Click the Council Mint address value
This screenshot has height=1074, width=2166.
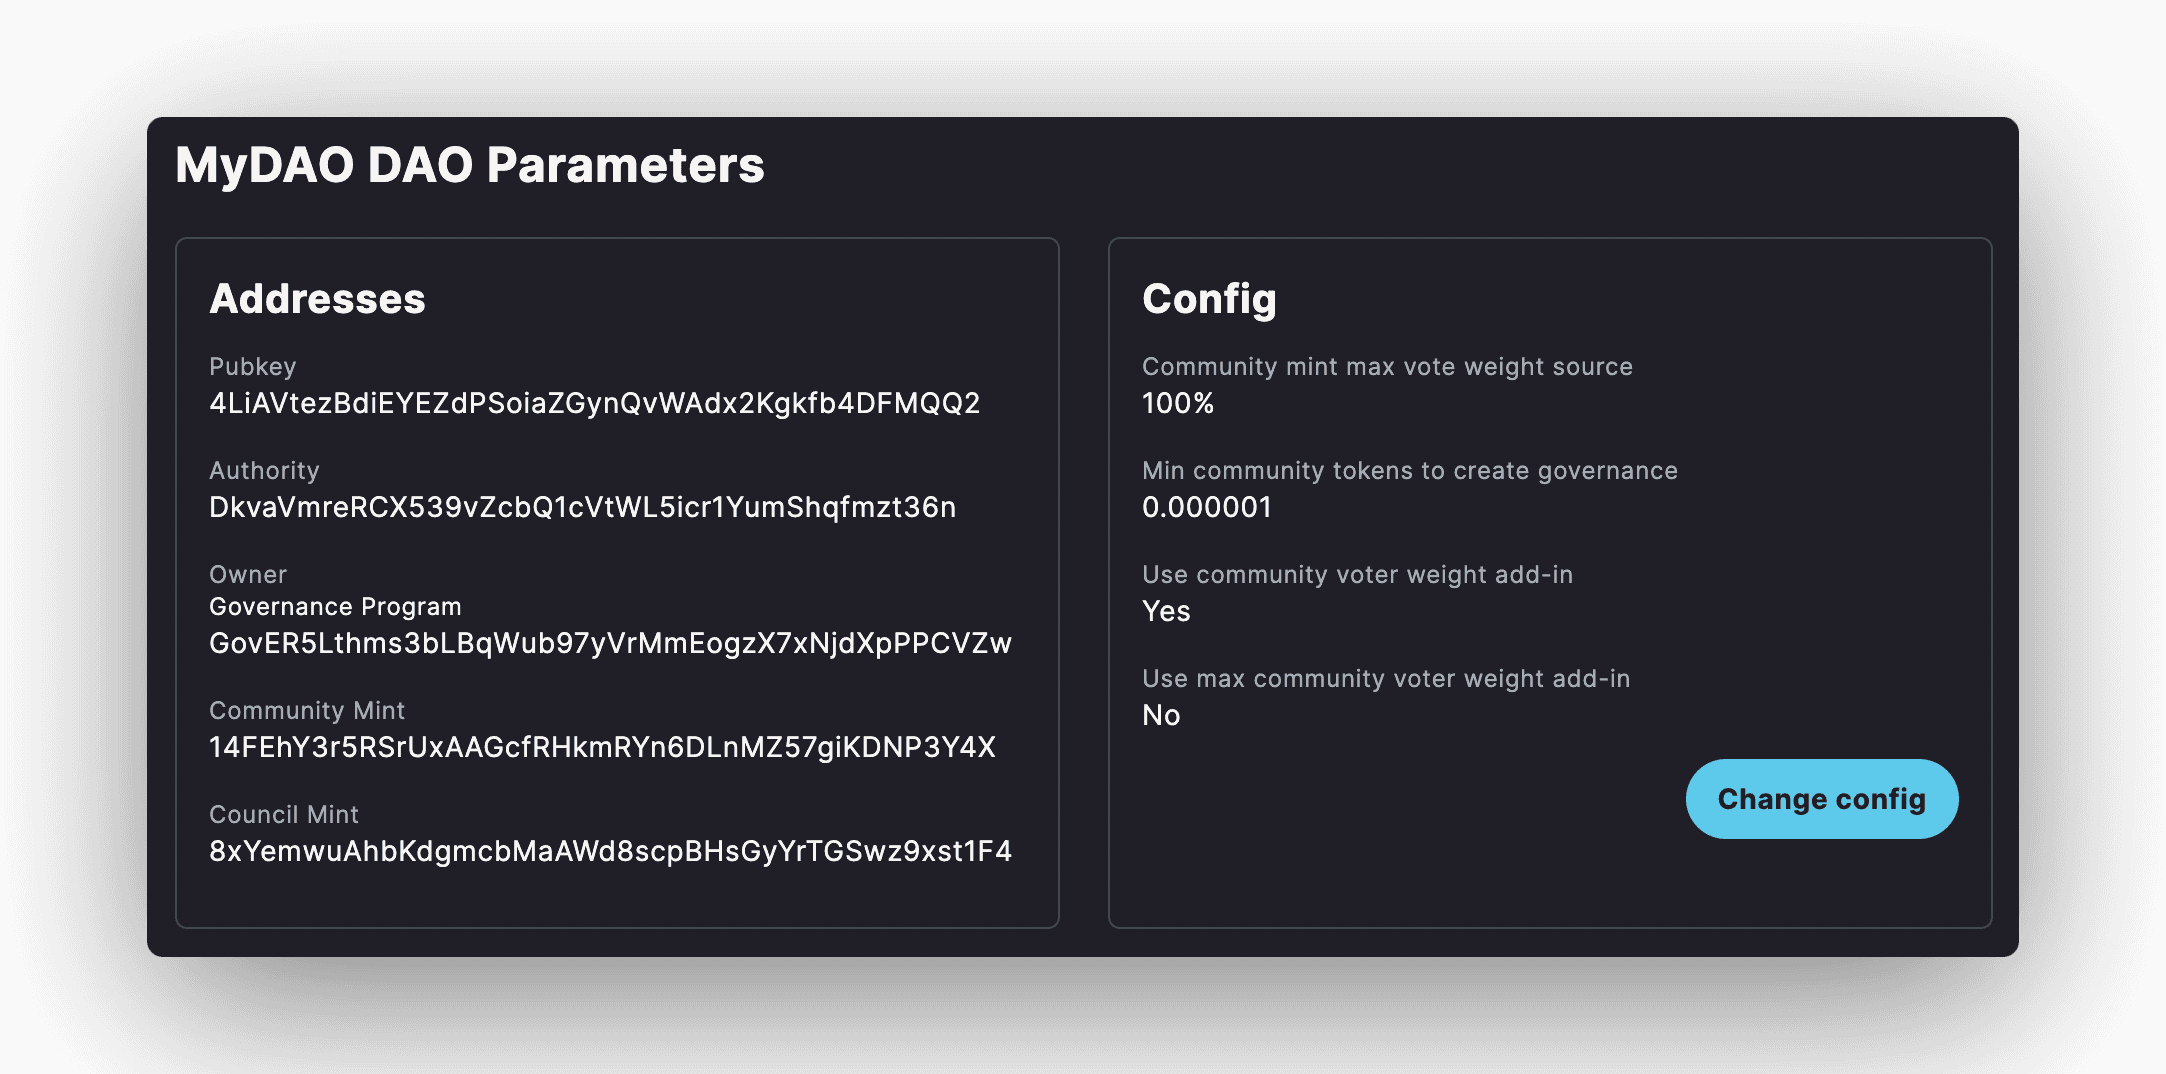tap(610, 851)
